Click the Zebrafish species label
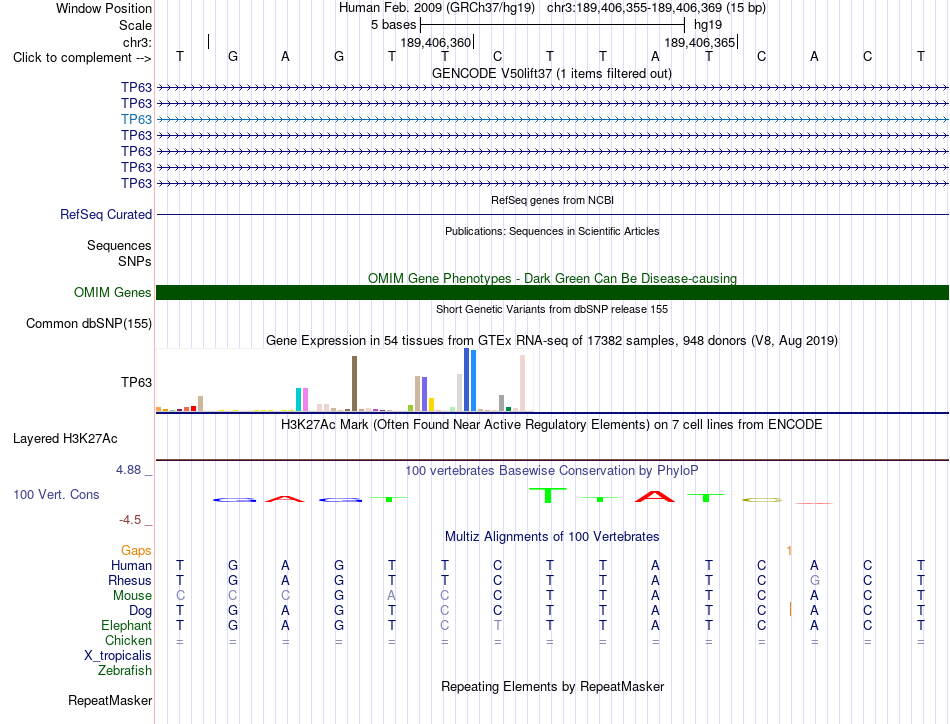The width and height of the screenshot is (950, 724). [125, 671]
